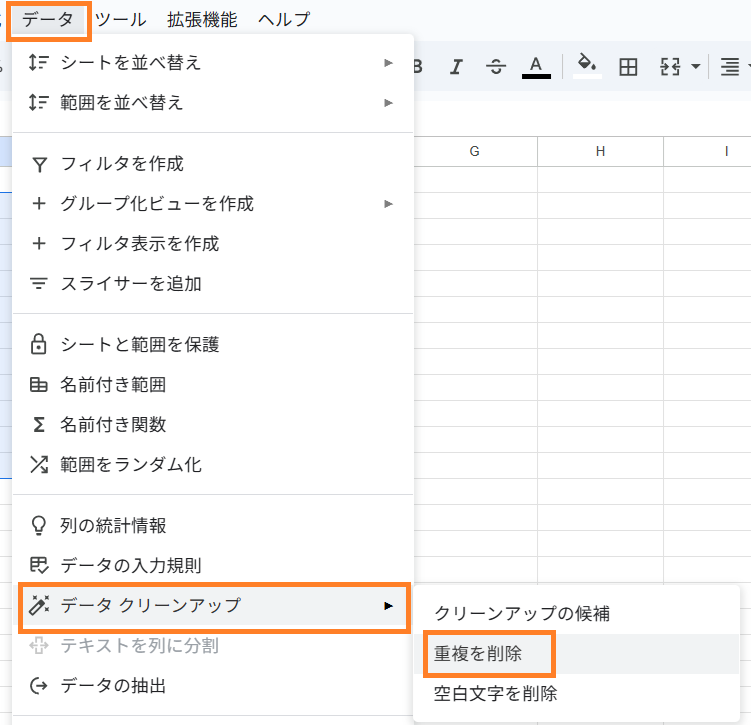Open the text color picker

pyautogui.click(x=536, y=67)
